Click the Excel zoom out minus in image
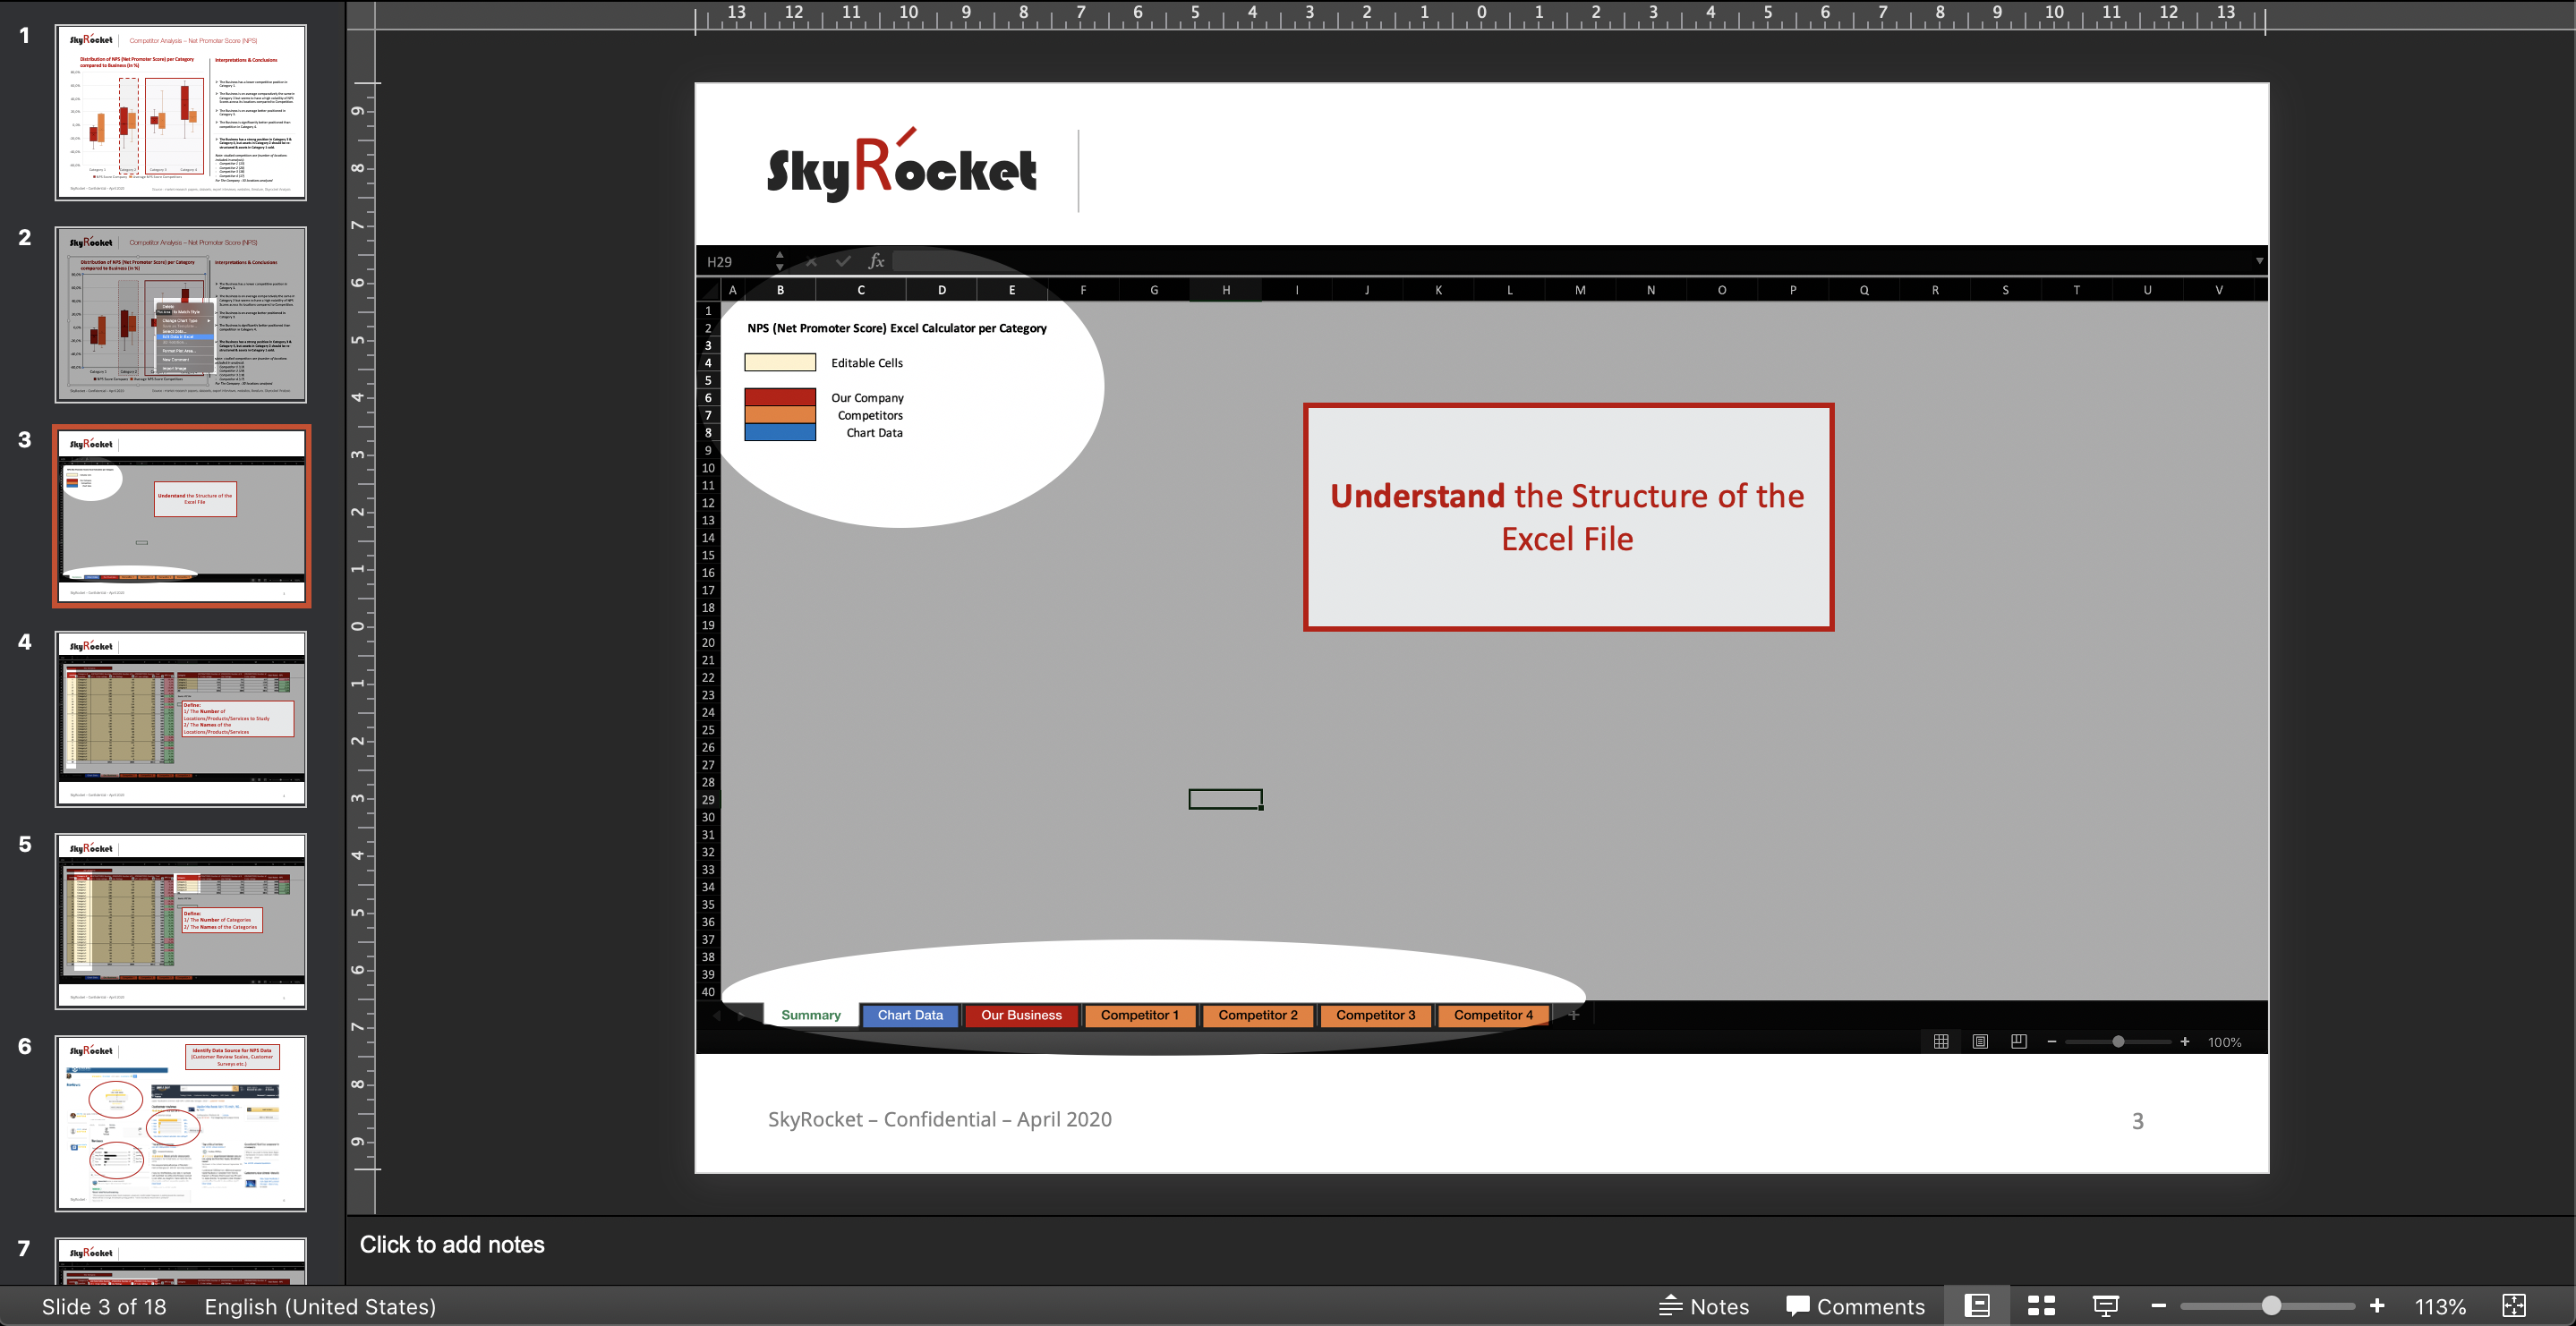Screen dimensions: 2576x1326 (x=2052, y=1041)
